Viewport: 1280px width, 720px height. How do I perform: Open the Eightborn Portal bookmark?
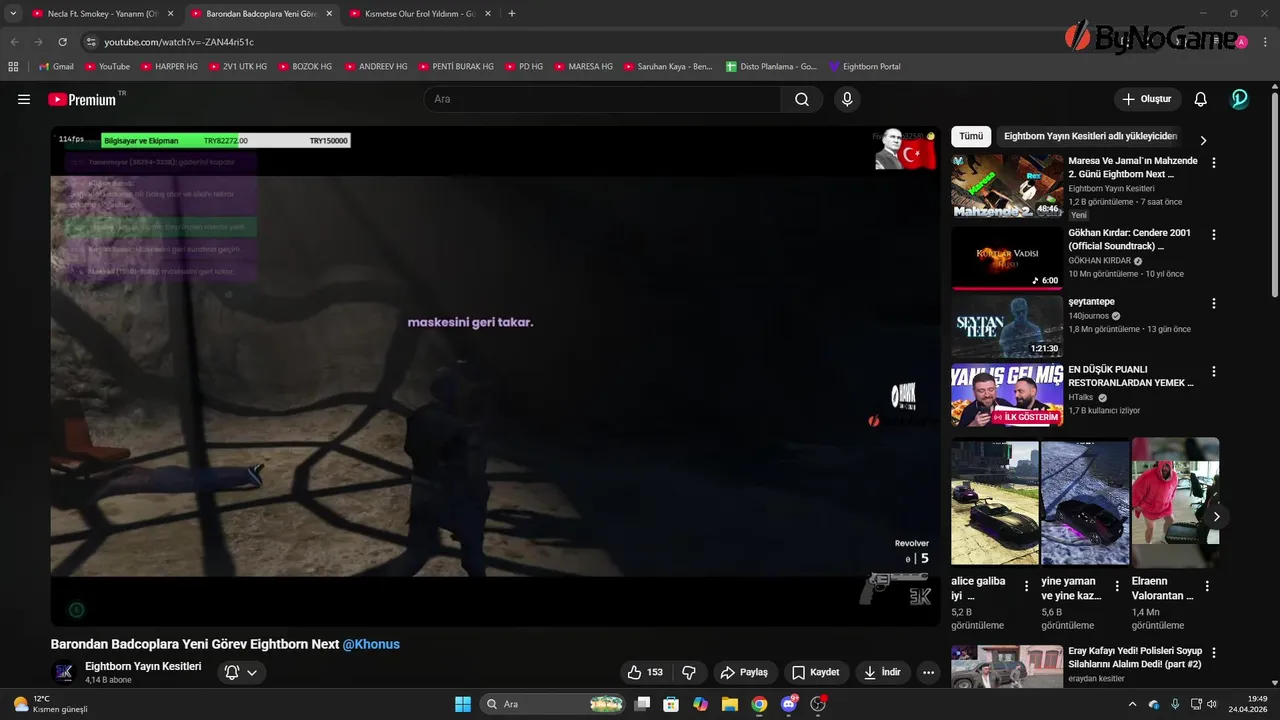click(864, 67)
